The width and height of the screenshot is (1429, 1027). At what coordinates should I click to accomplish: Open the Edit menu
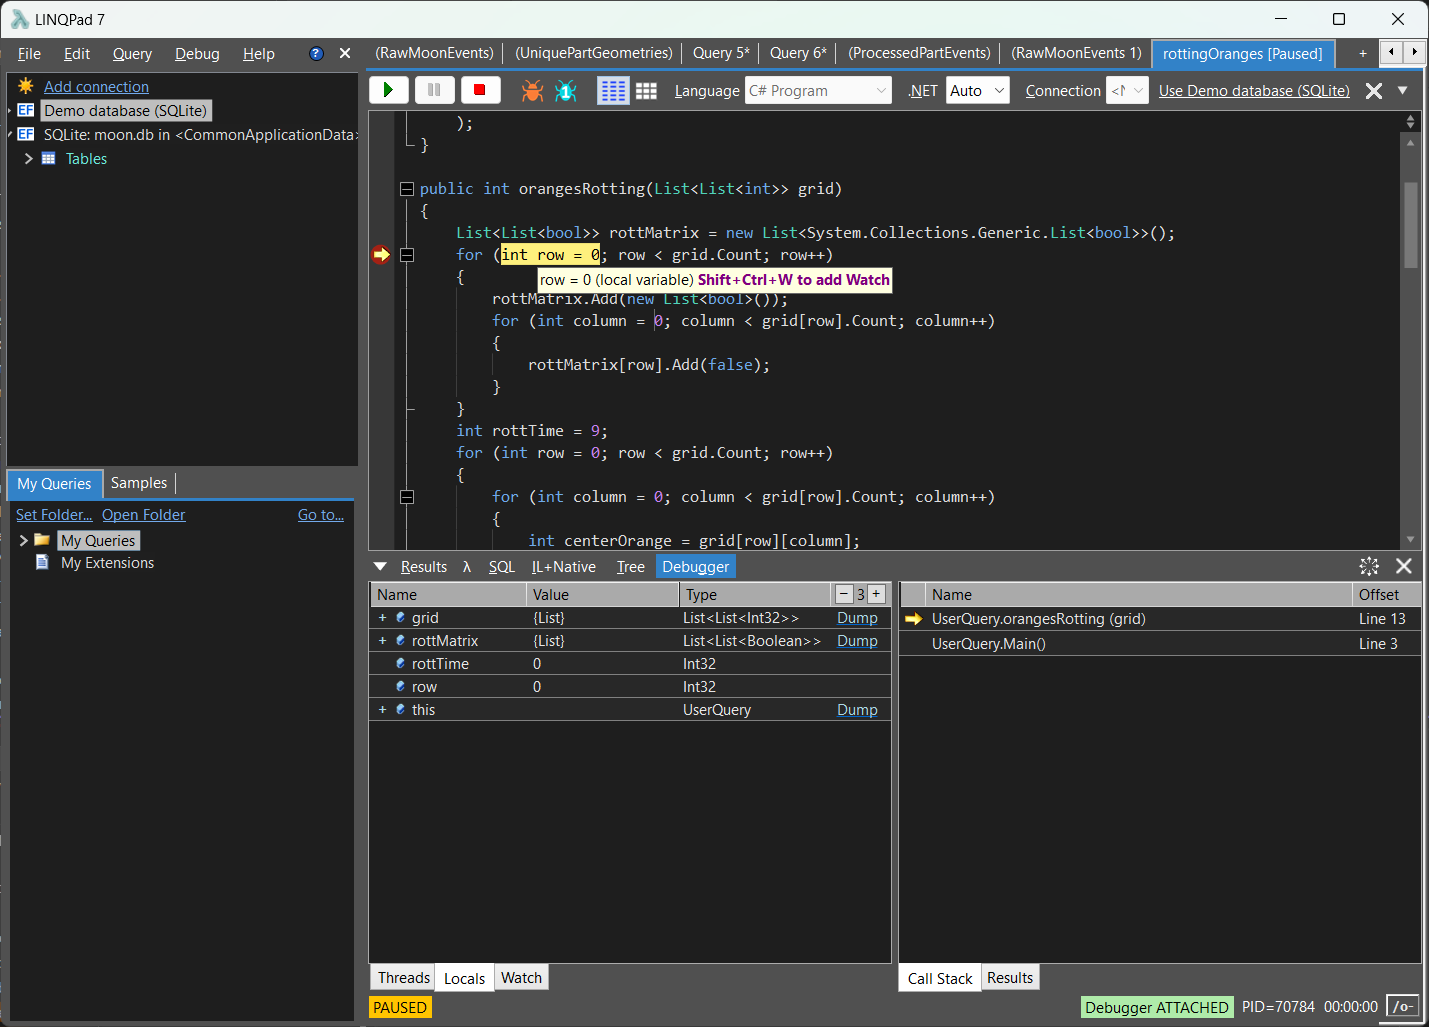[77, 54]
